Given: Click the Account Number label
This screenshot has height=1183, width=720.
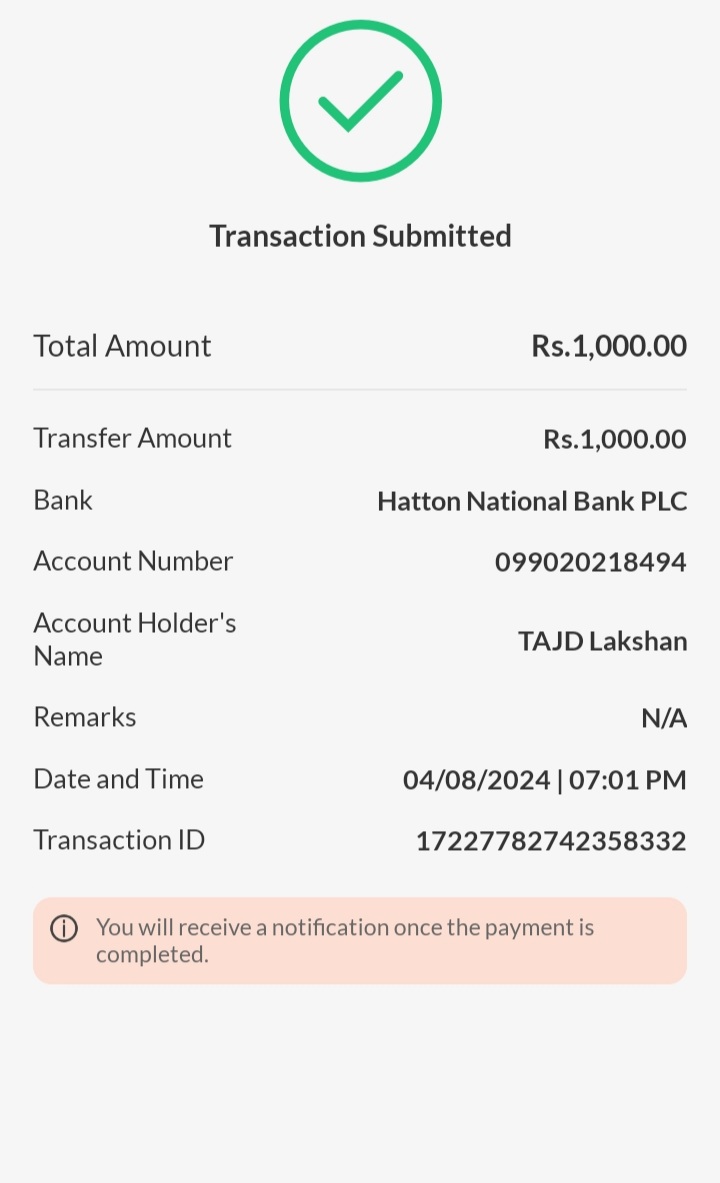Looking at the screenshot, I should coord(133,561).
